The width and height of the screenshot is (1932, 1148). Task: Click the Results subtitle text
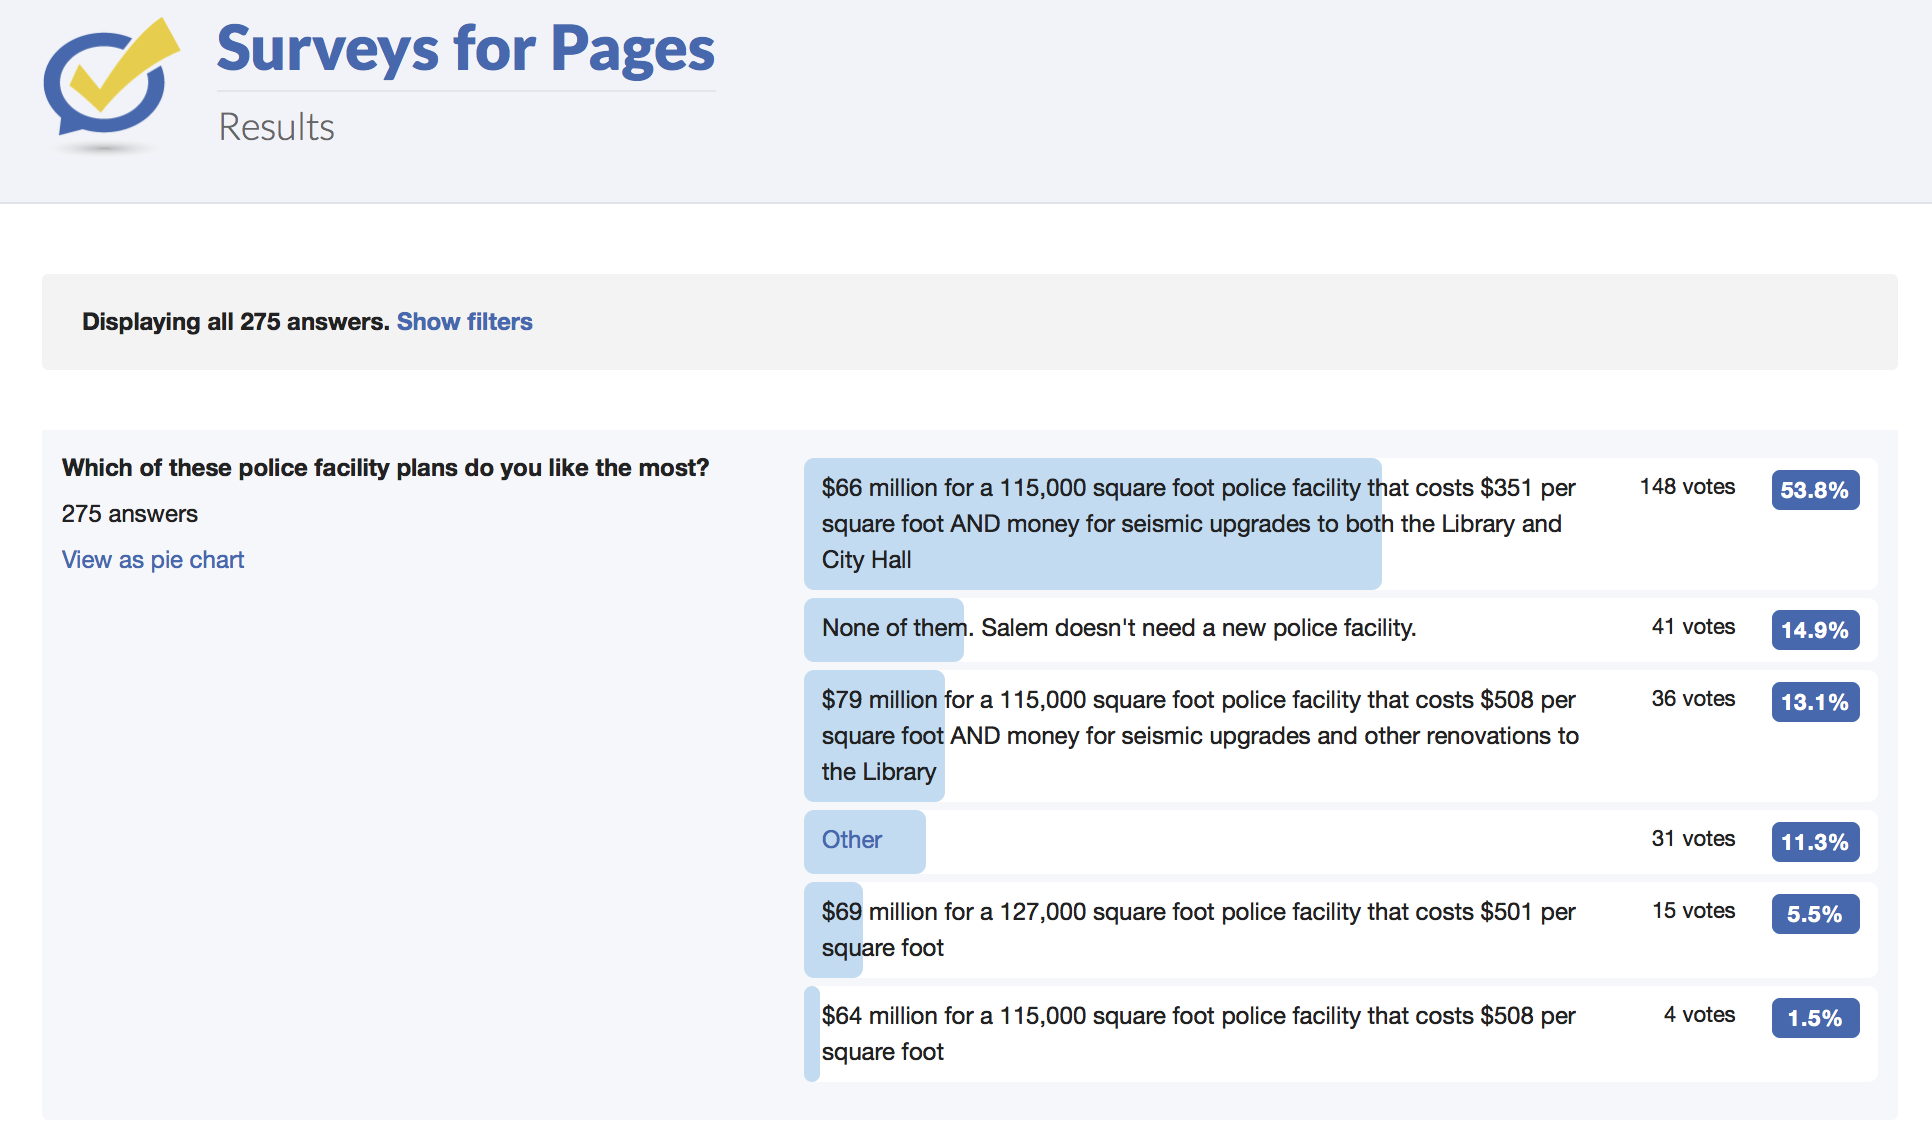(x=276, y=128)
